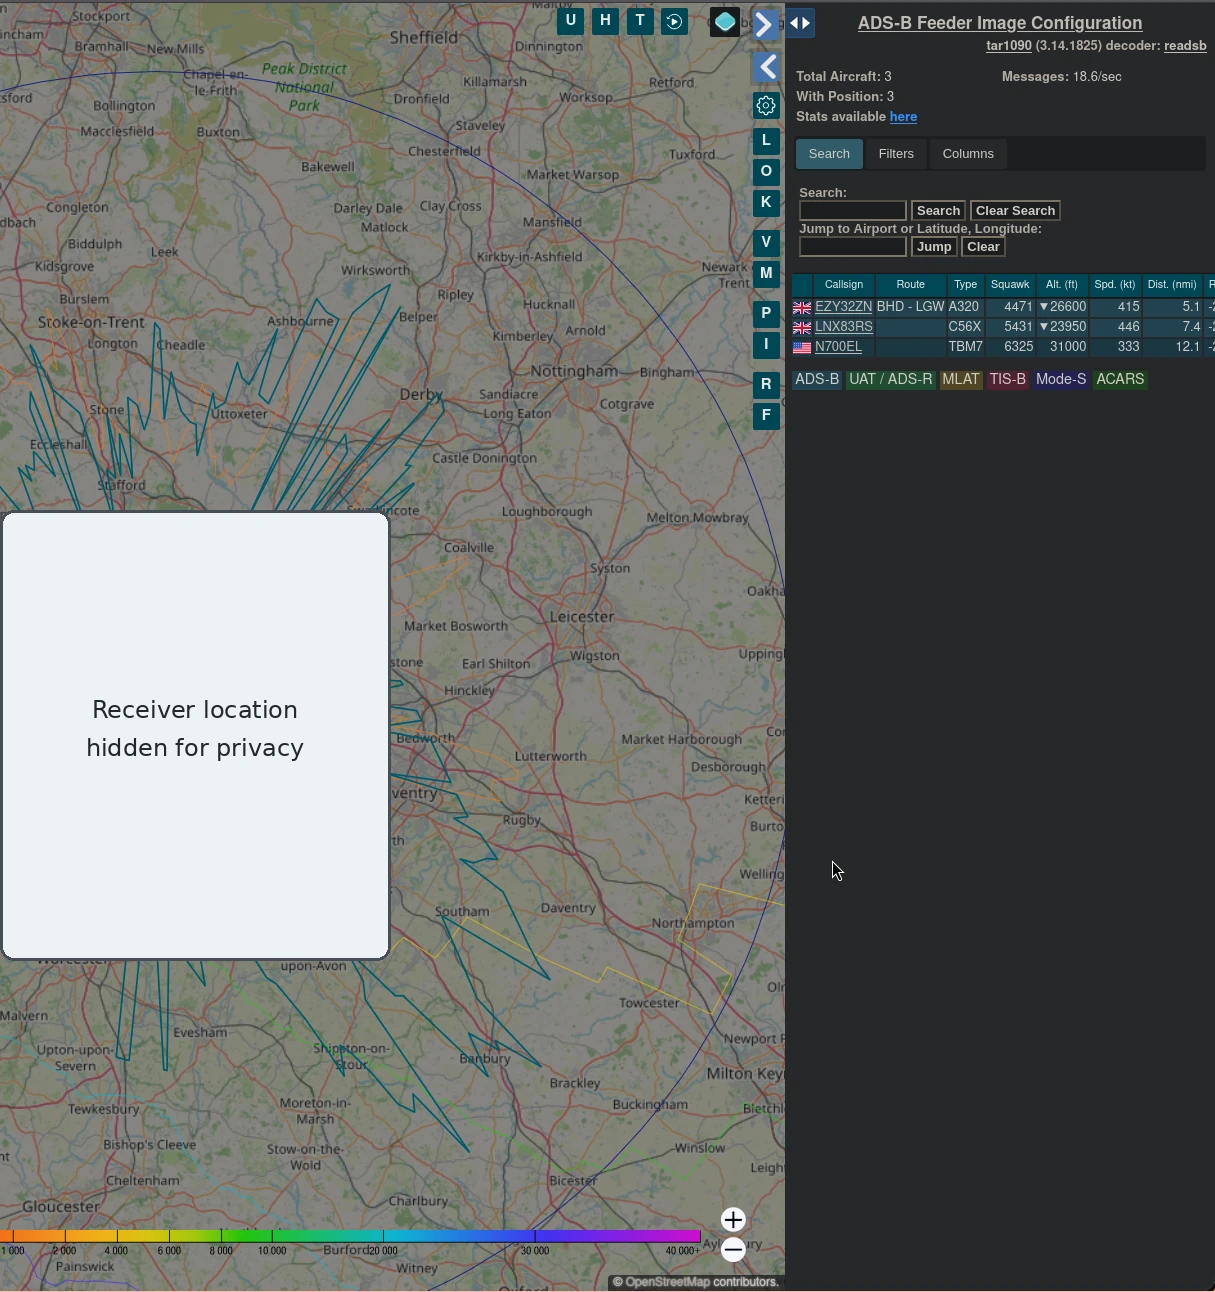This screenshot has height=1292, width=1215.
Task: Toggle the L map button
Action: coord(766,141)
